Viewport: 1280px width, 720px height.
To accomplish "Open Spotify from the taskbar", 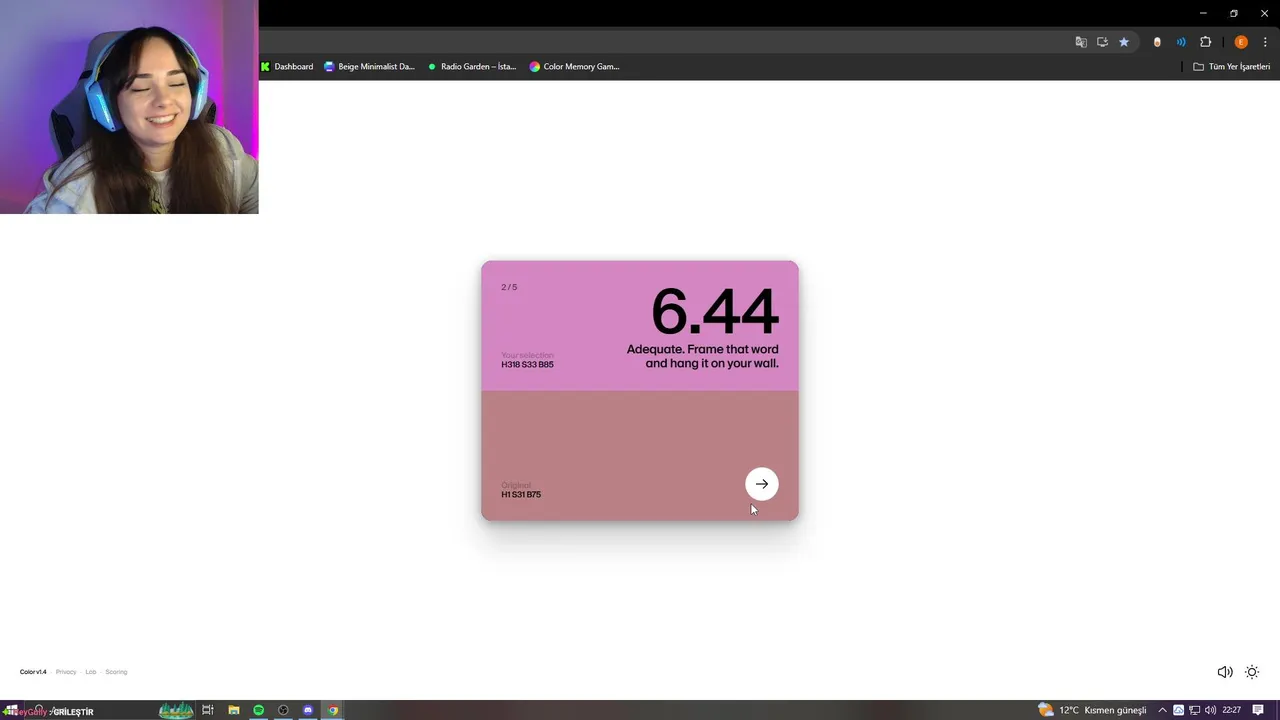I will coord(258,710).
